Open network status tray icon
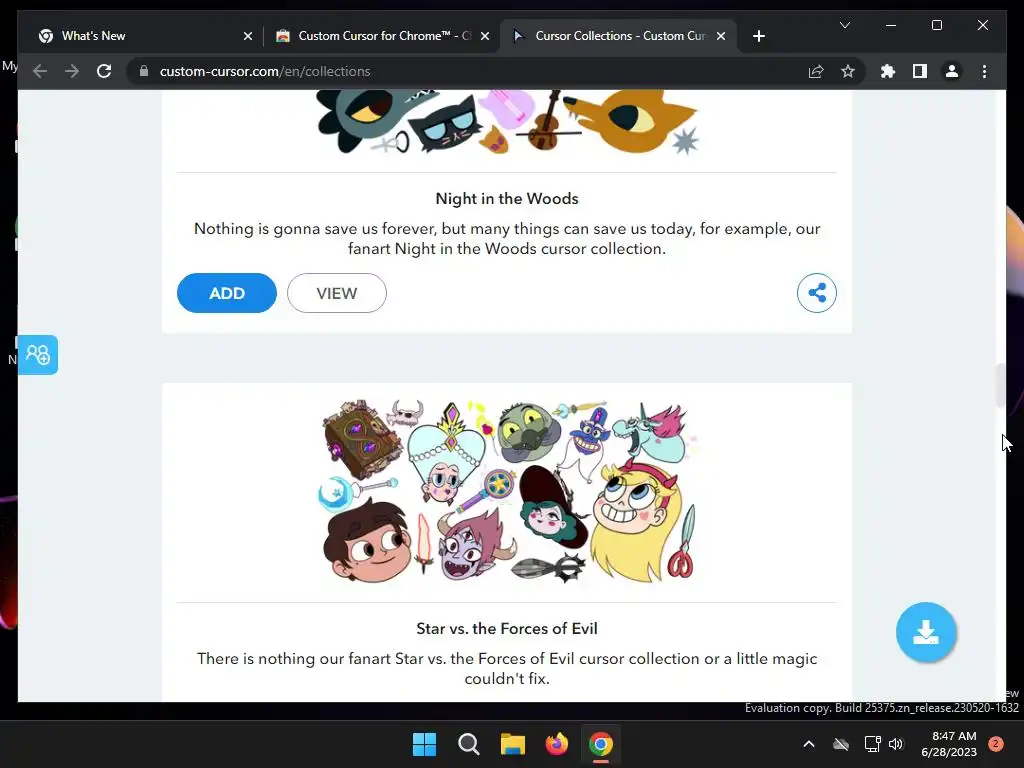Screen dimensions: 1024x768 872,744
